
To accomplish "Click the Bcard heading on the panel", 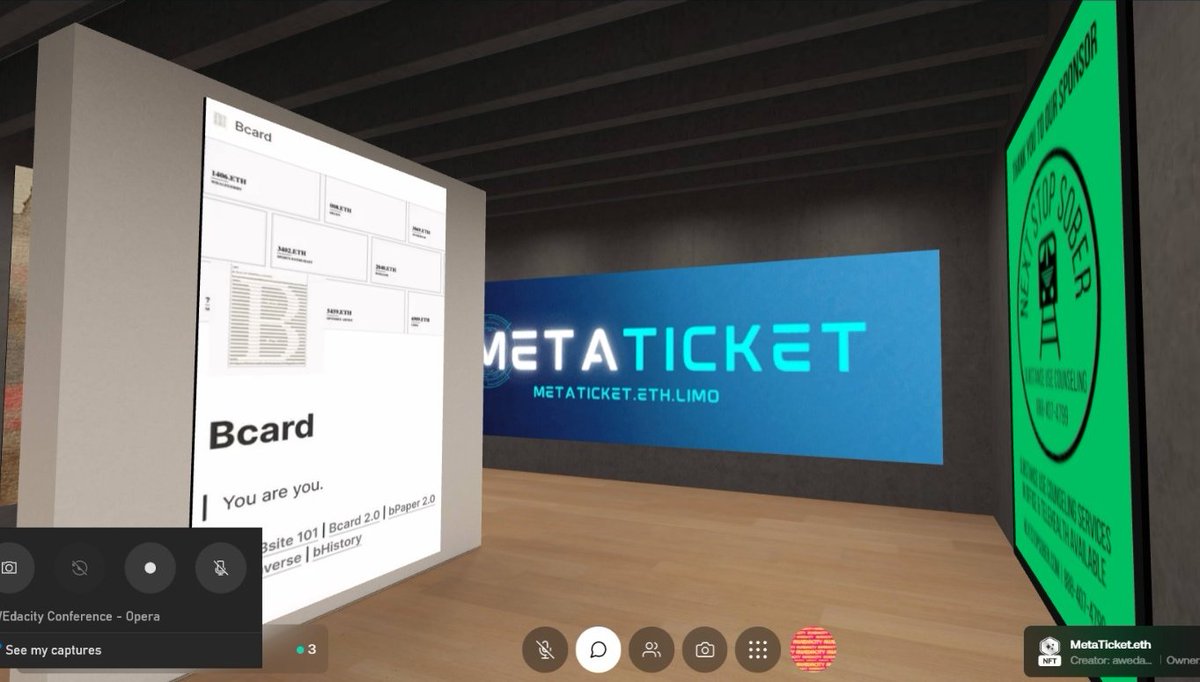I will (261, 432).
